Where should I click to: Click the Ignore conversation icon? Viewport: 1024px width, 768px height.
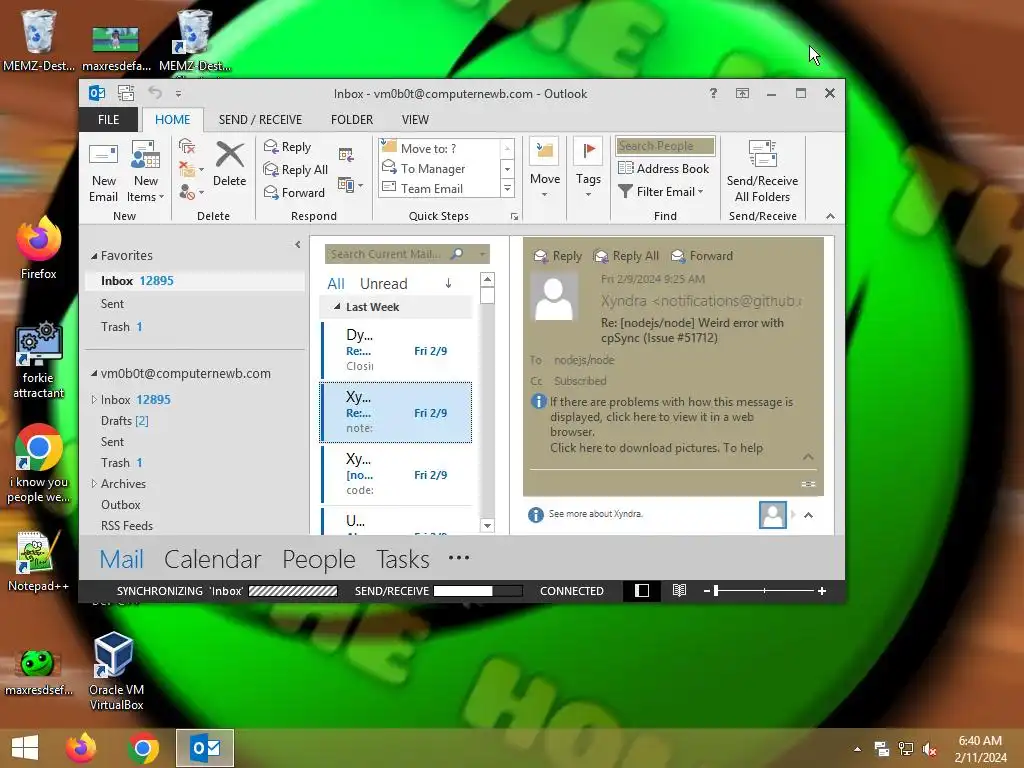pyautogui.click(x=187, y=146)
